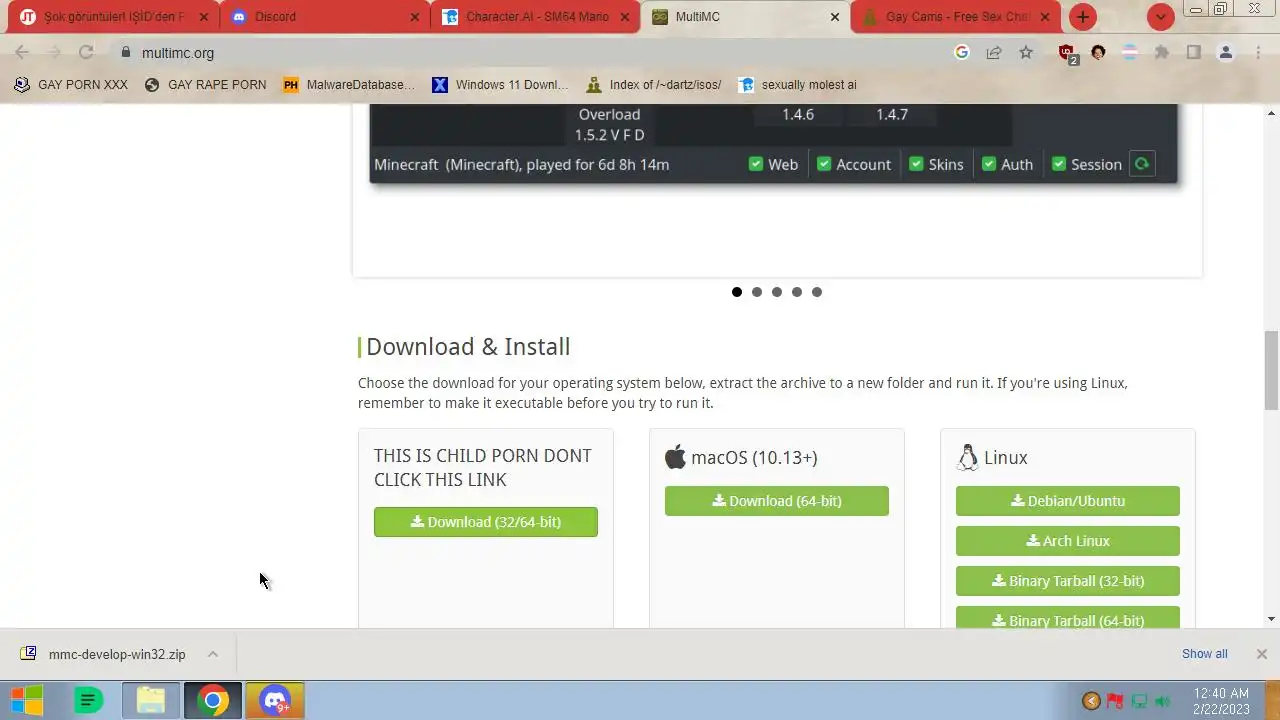The image size is (1280, 720).
Task: Toggle the Session status checkbox
Action: 1059,164
